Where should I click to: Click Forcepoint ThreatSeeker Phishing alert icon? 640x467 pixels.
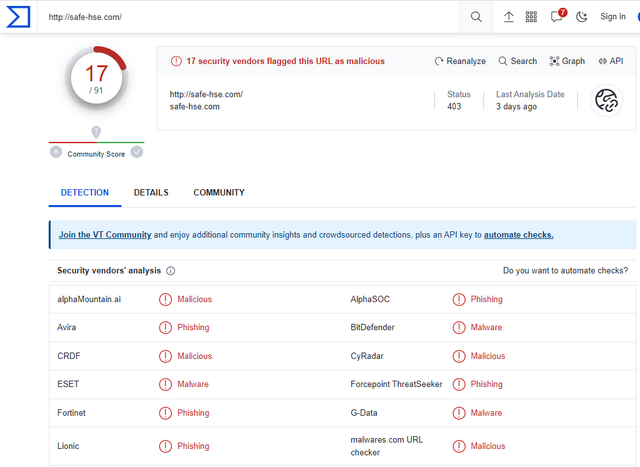coord(459,384)
